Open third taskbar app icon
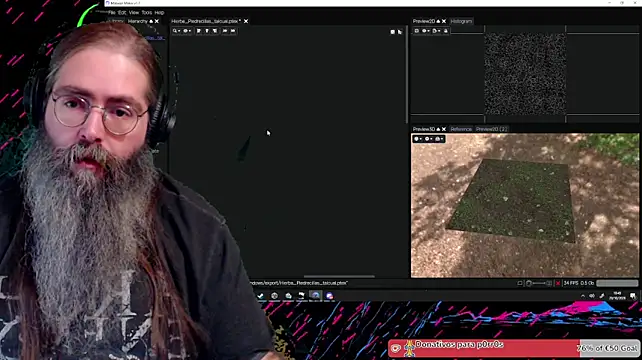The width and height of the screenshot is (642, 360). point(288,296)
